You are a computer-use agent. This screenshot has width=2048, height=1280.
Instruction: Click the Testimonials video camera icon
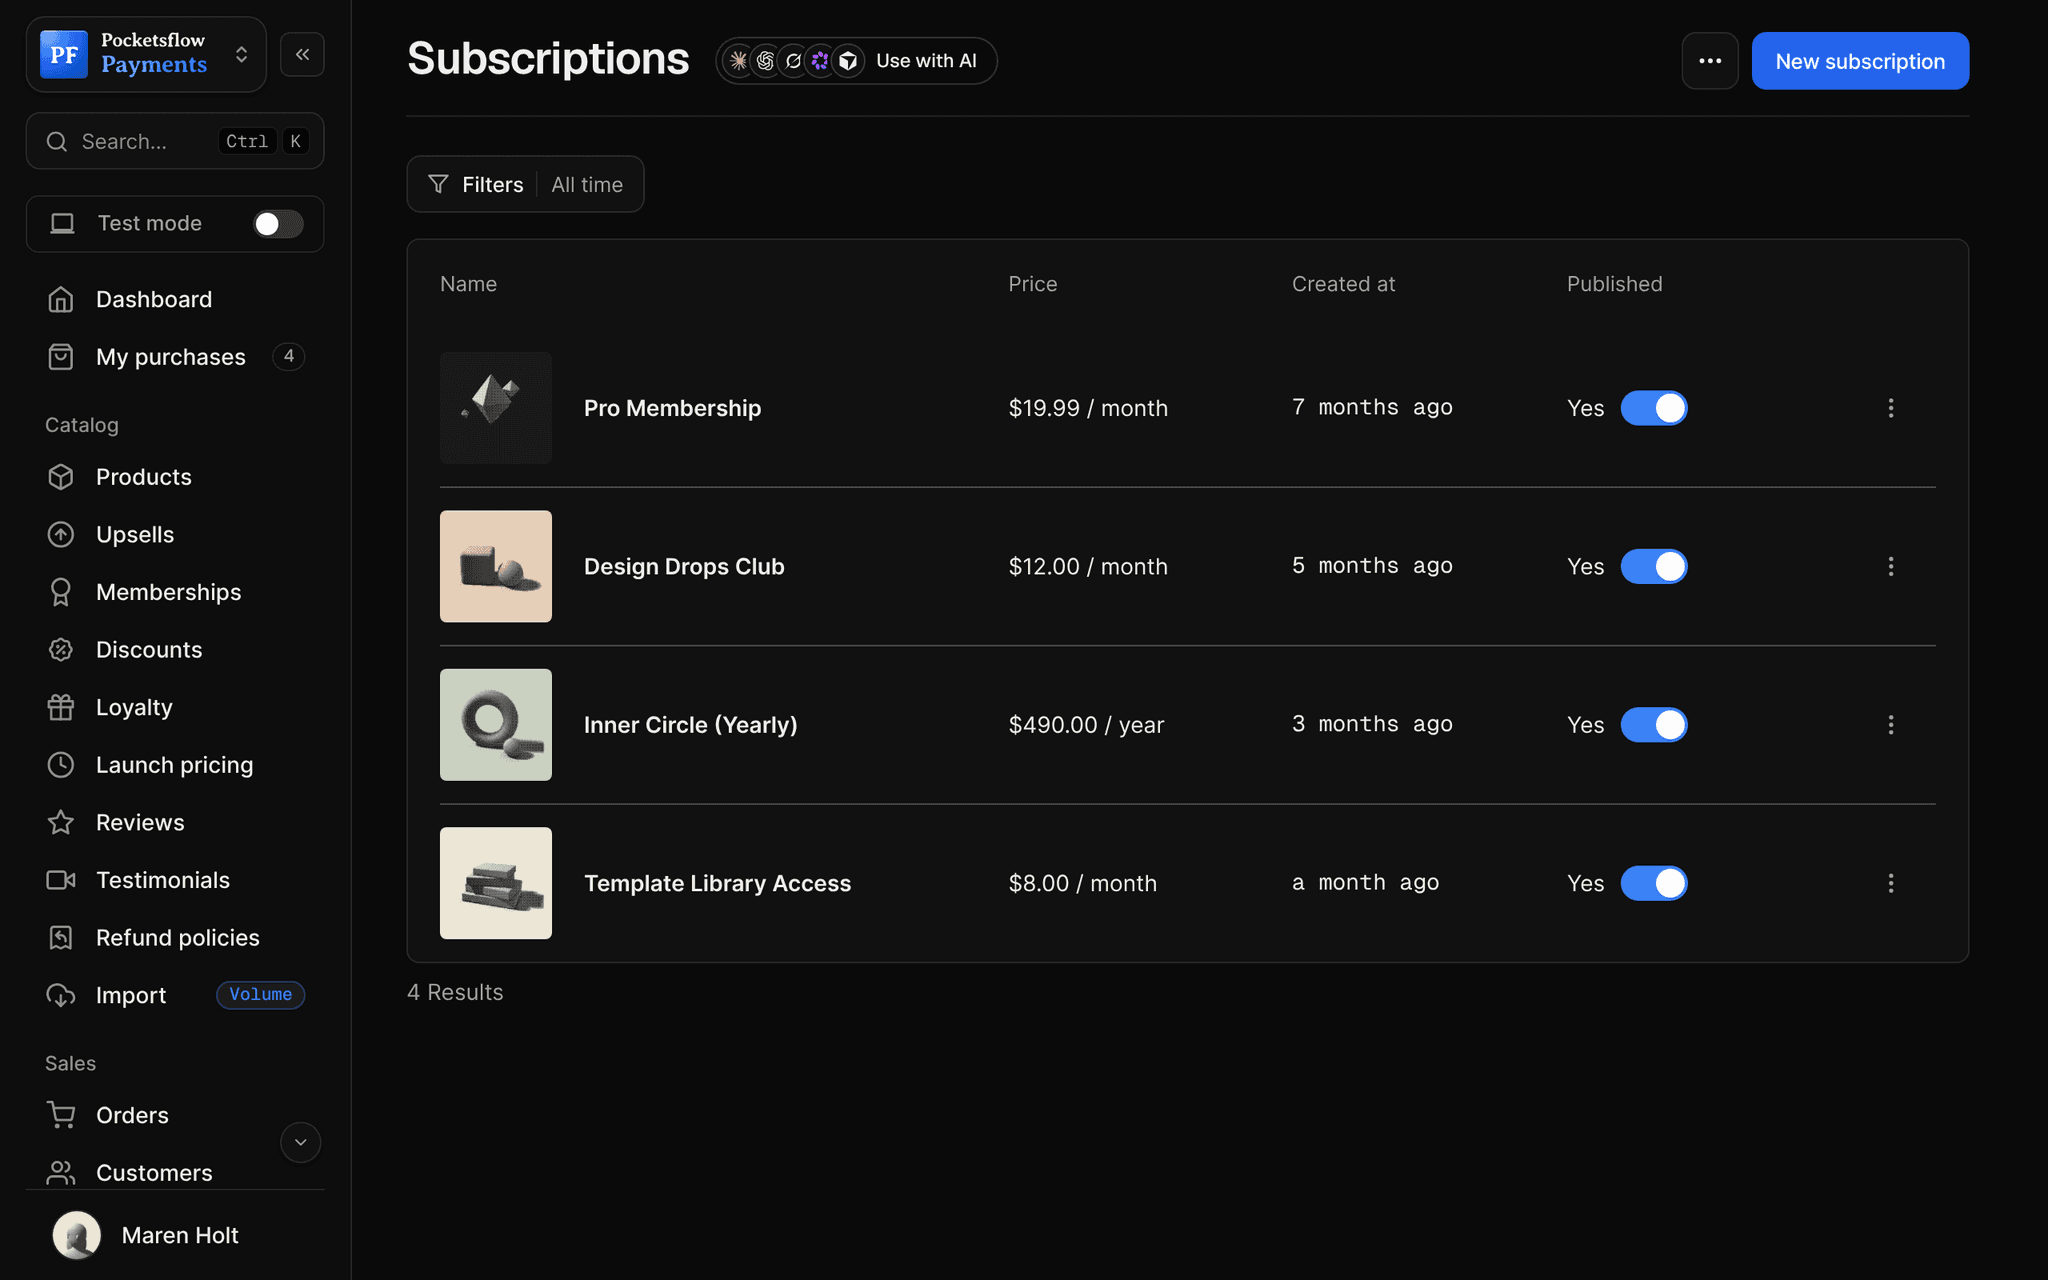pyautogui.click(x=61, y=880)
